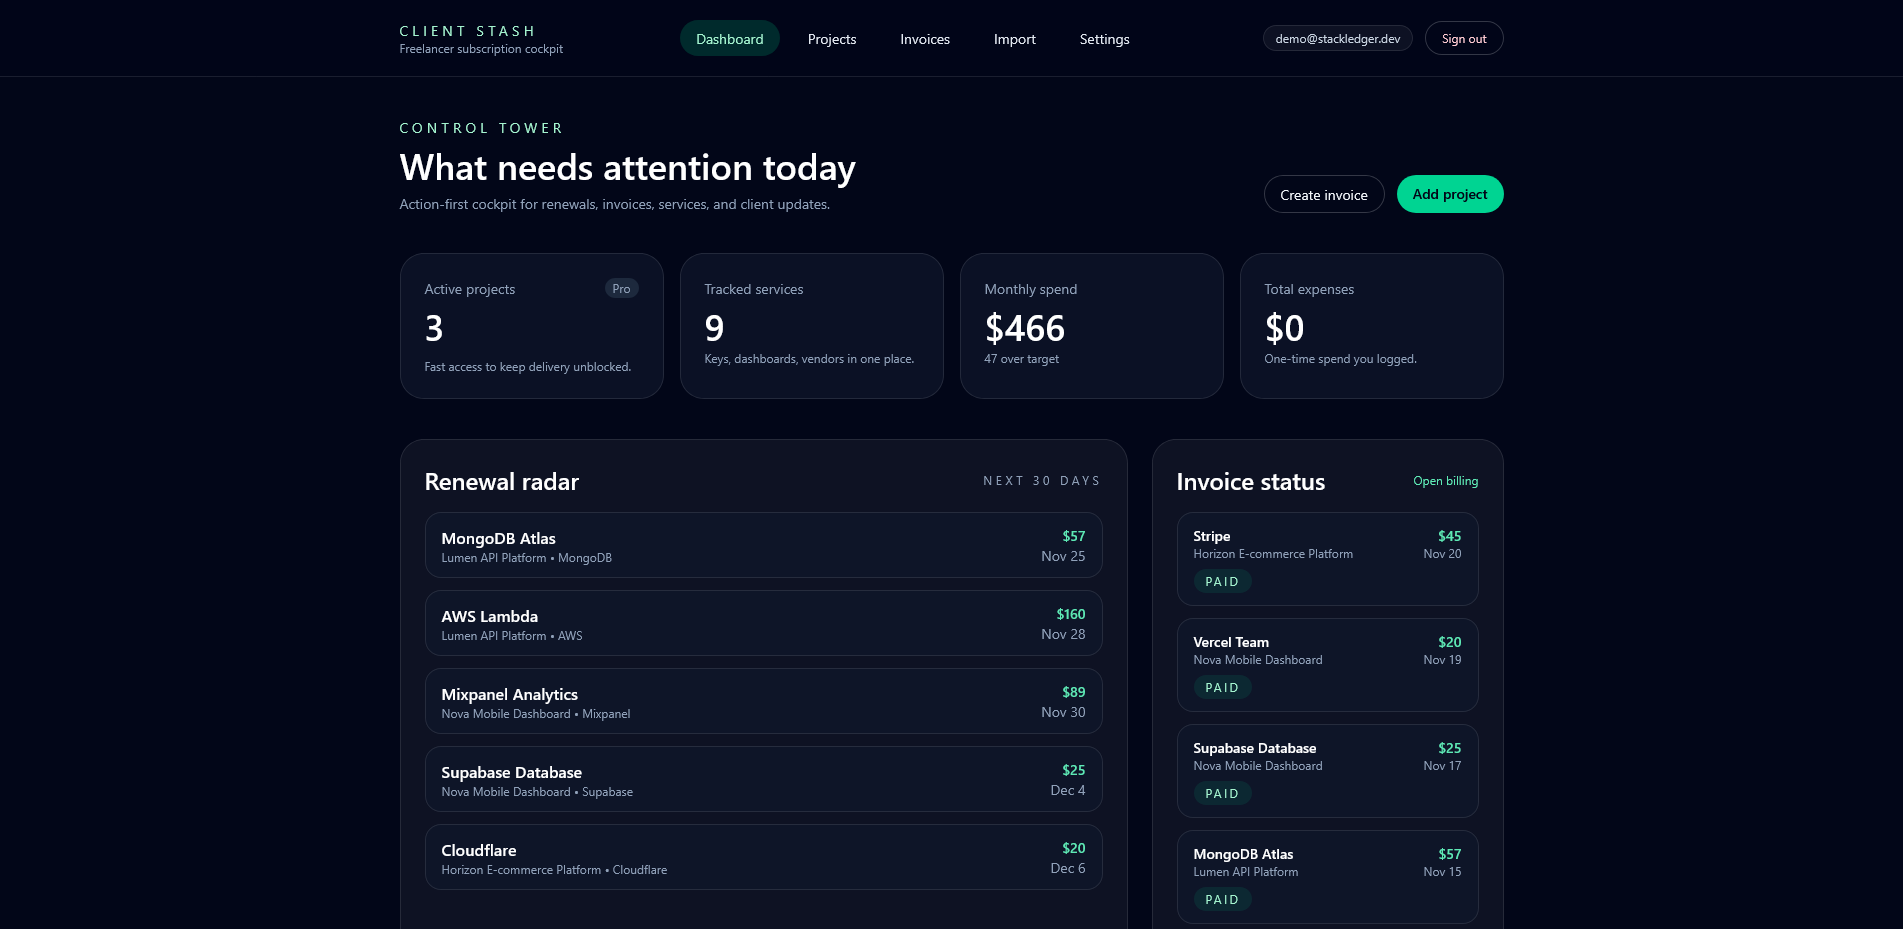Click the Pro badge on Active projects
The image size is (1903, 929).
coord(621,289)
